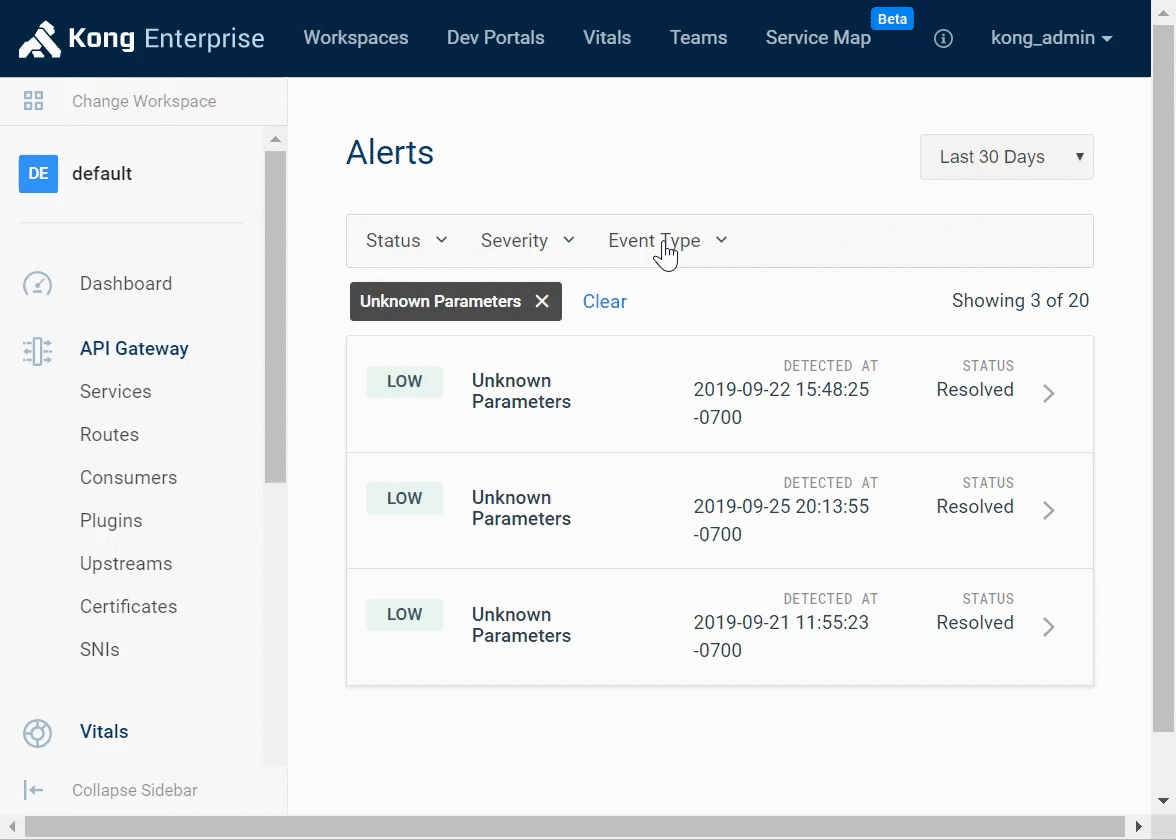The height and width of the screenshot is (840, 1176).
Task: Open Plugins in the sidebar
Action: pos(111,520)
